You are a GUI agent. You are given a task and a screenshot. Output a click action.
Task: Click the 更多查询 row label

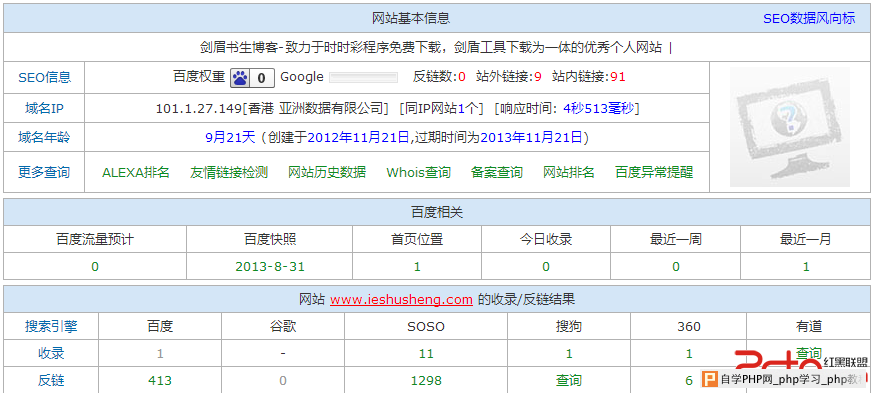[44, 172]
